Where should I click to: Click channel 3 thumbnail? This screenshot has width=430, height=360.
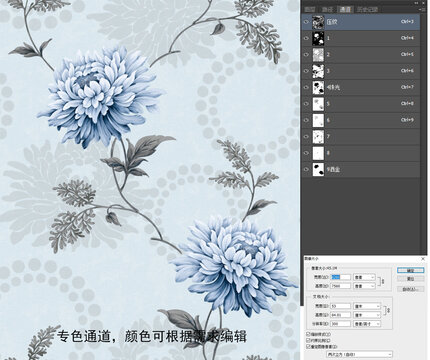click(318, 71)
